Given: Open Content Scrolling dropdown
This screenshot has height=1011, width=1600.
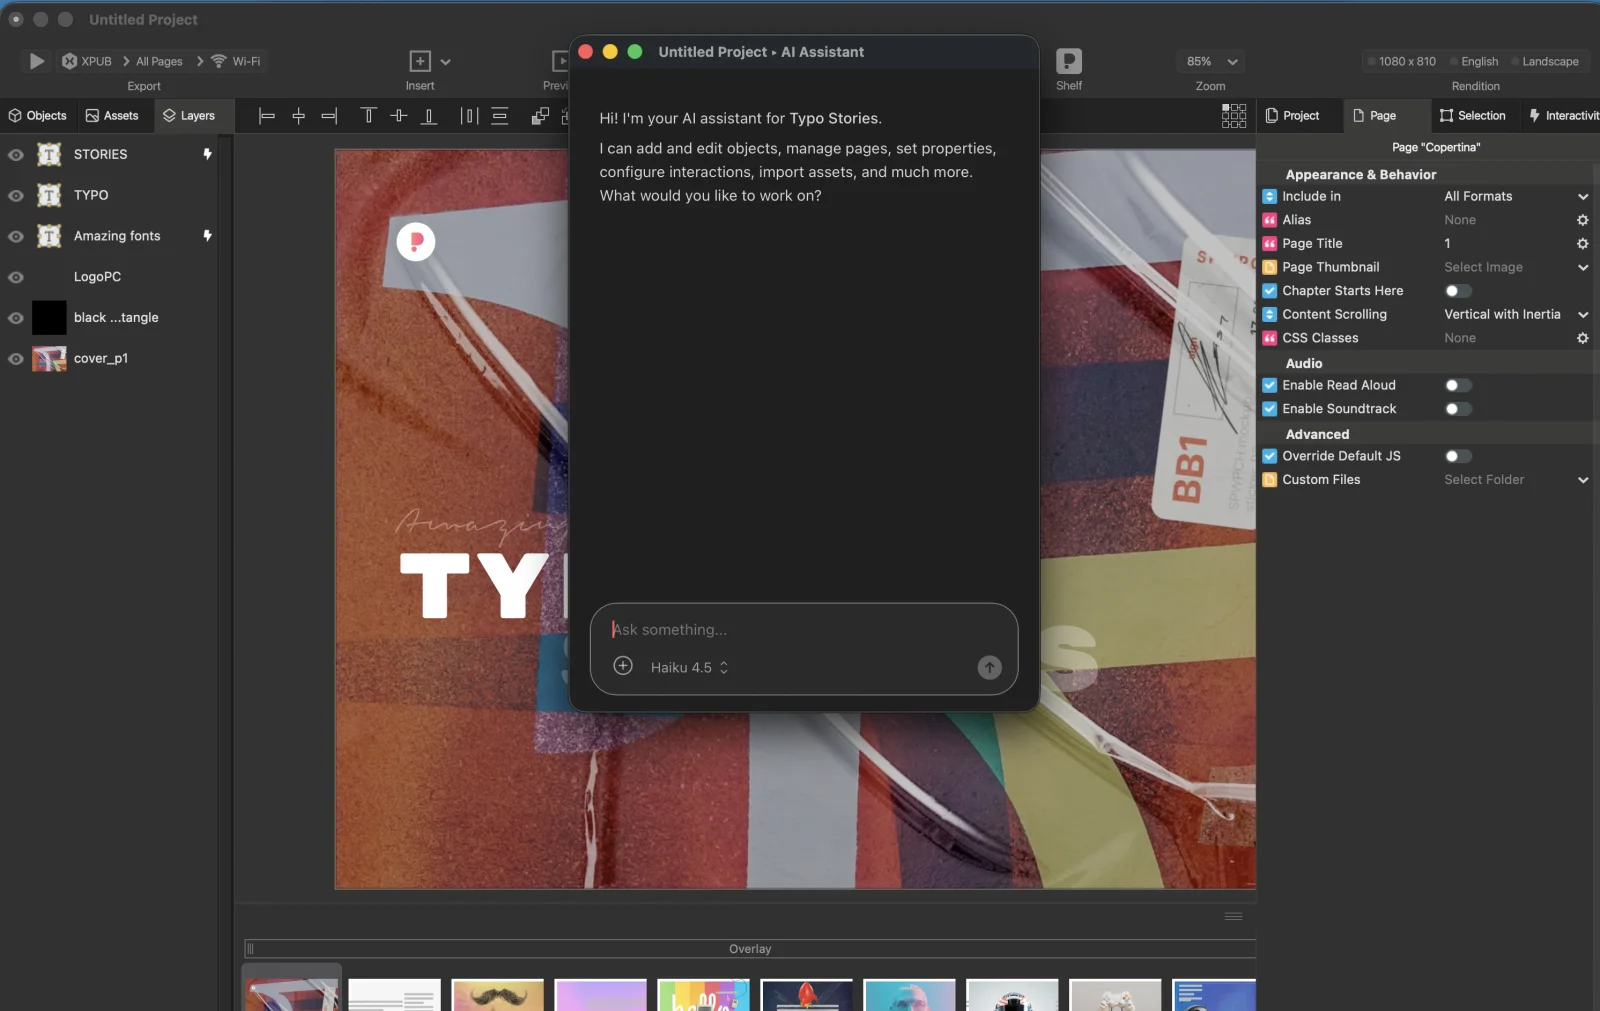Looking at the screenshot, I should point(1515,315).
